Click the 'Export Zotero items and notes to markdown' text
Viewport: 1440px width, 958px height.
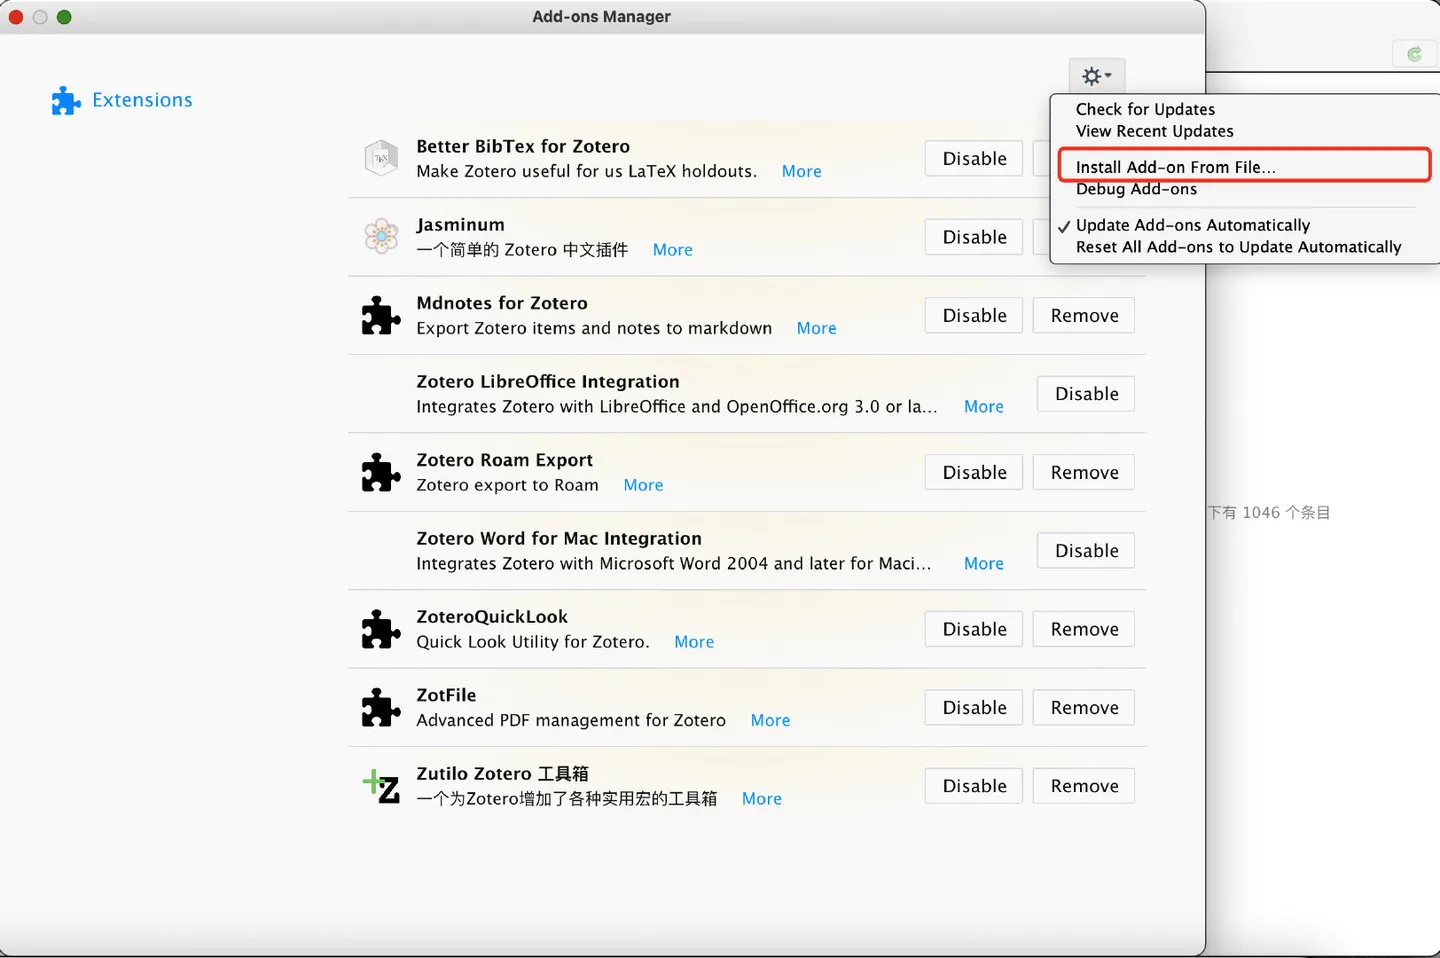point(594,328)
